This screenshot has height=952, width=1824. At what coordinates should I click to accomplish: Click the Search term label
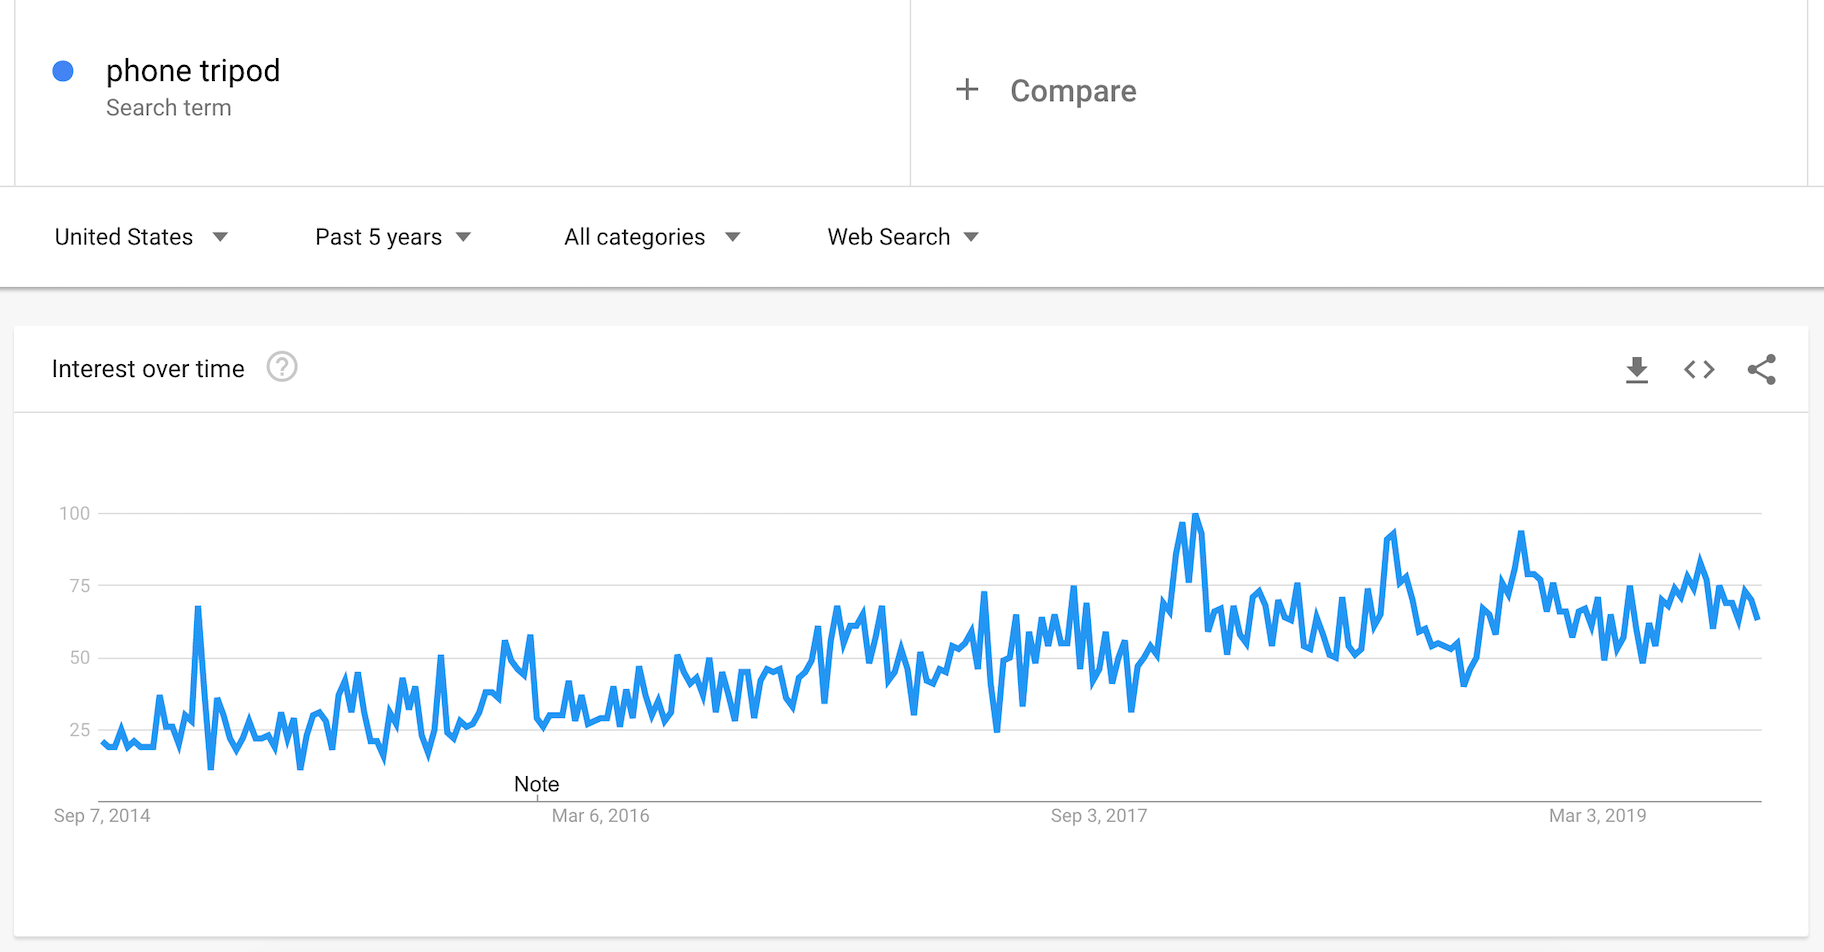coord(168,108)
